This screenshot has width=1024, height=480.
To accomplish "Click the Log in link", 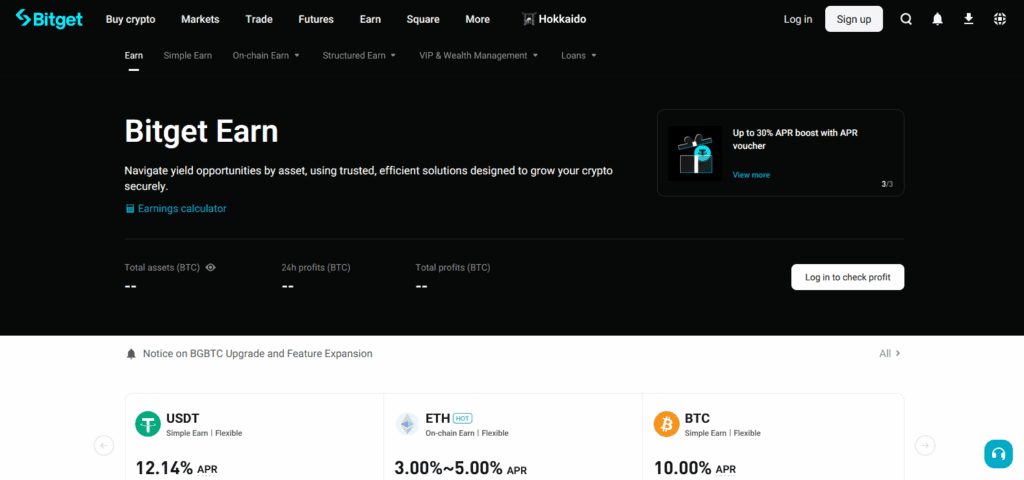I will point(798,20).
